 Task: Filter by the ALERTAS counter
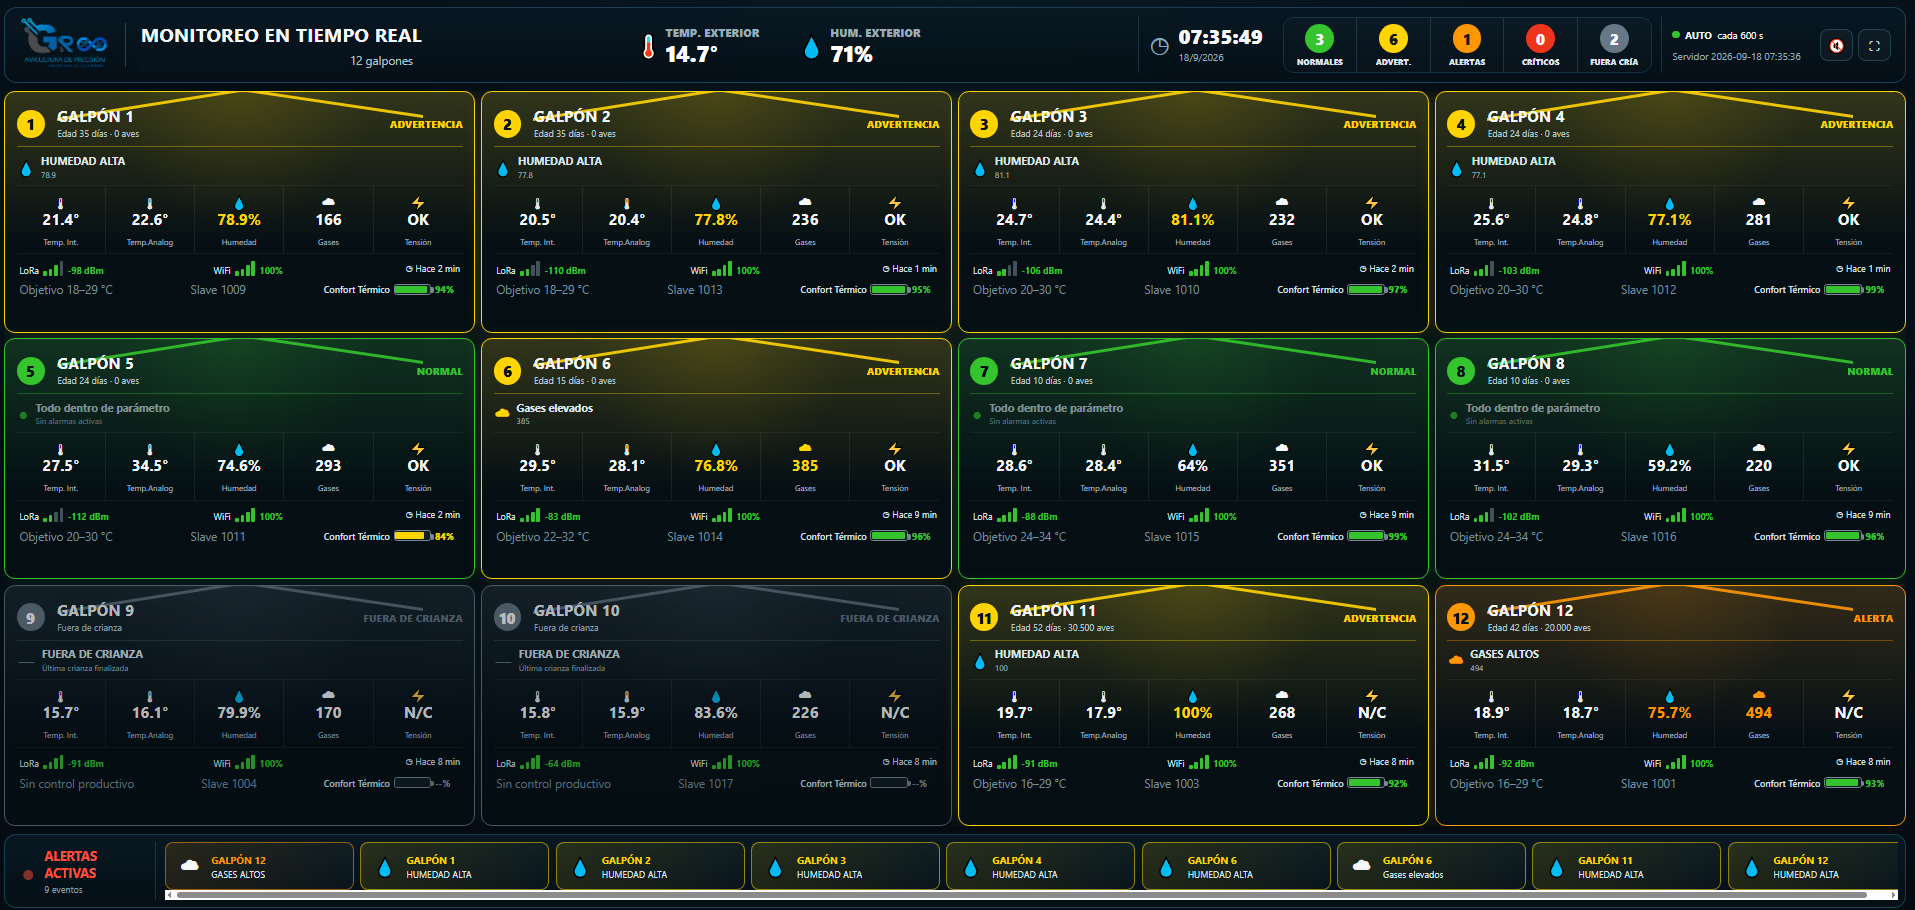[1466, 46]
